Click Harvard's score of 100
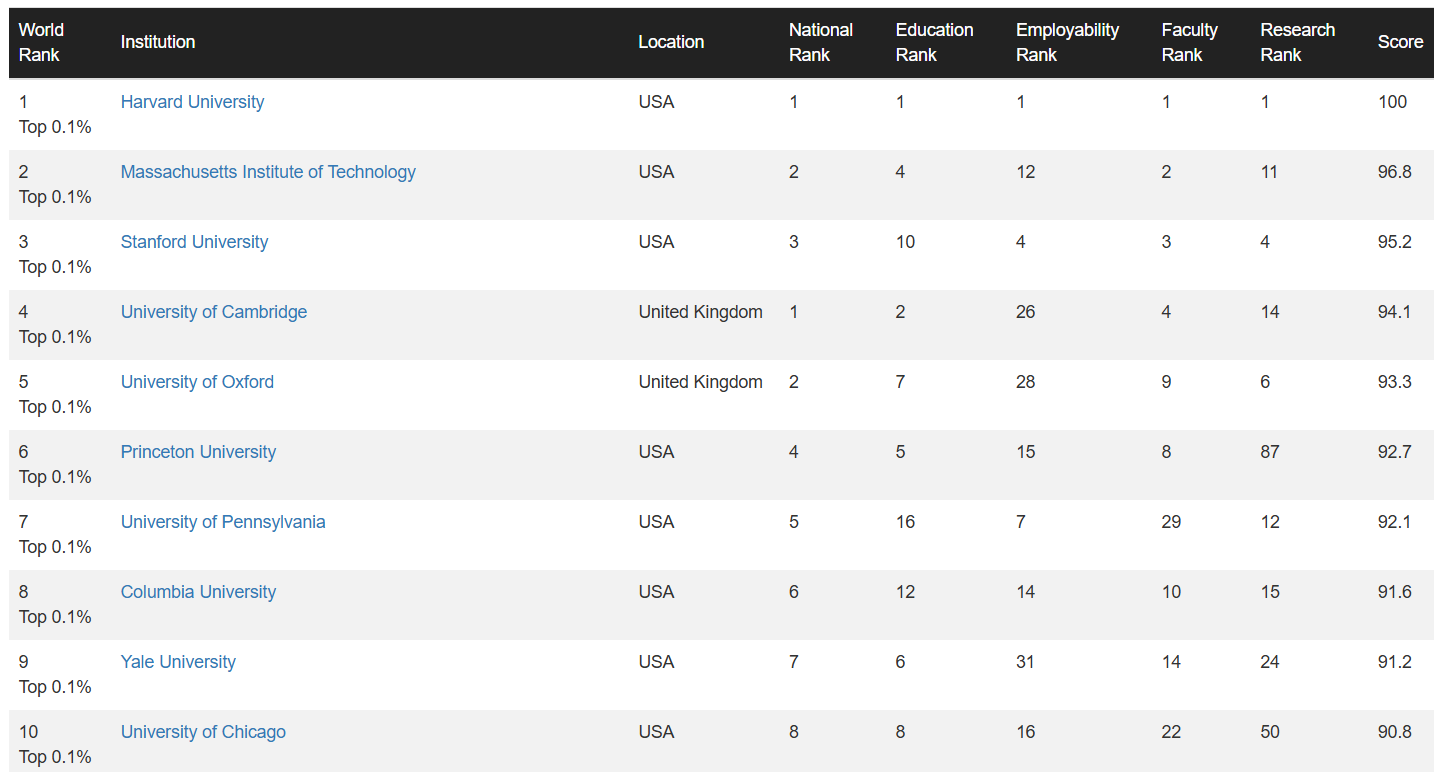 click(x=1392, y=102)
